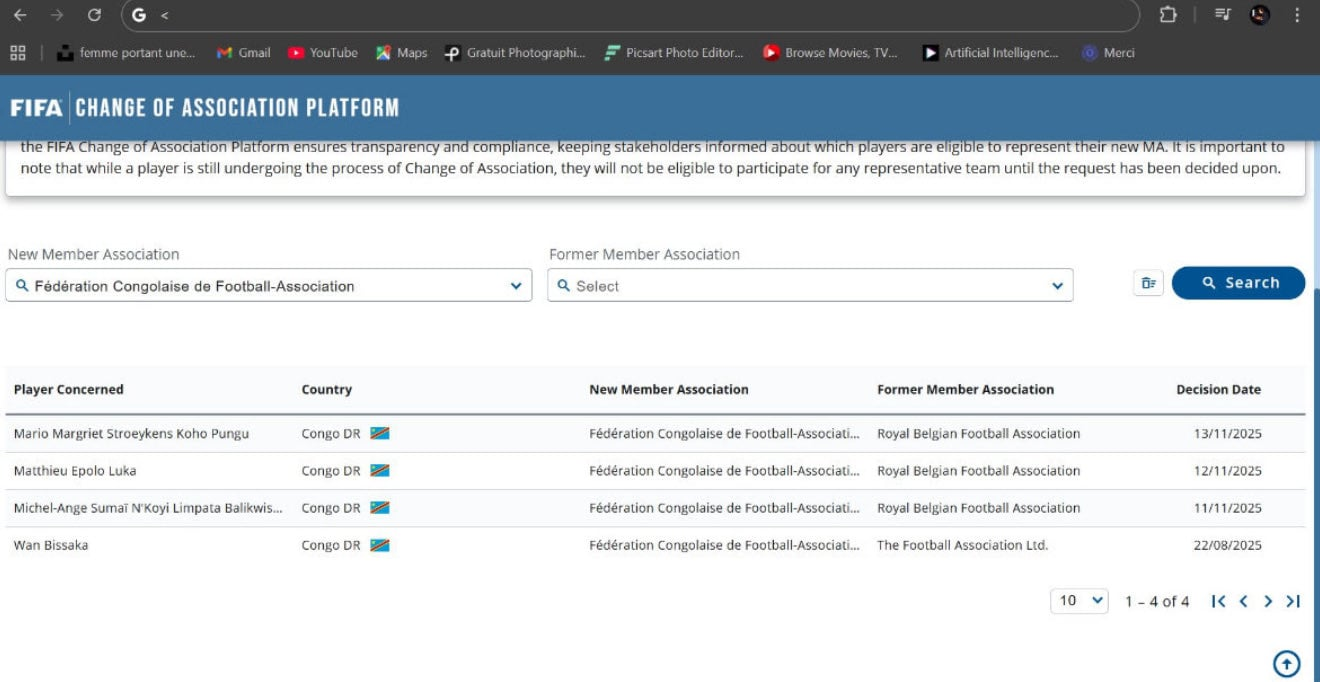
Task: Go to the first page of results
Action: click(1218, 601)
